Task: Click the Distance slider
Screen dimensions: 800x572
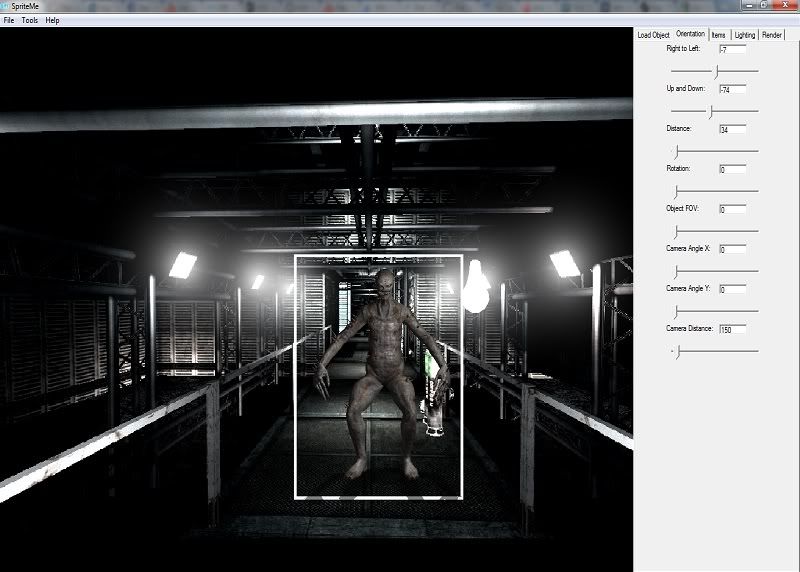Action: 715,151
